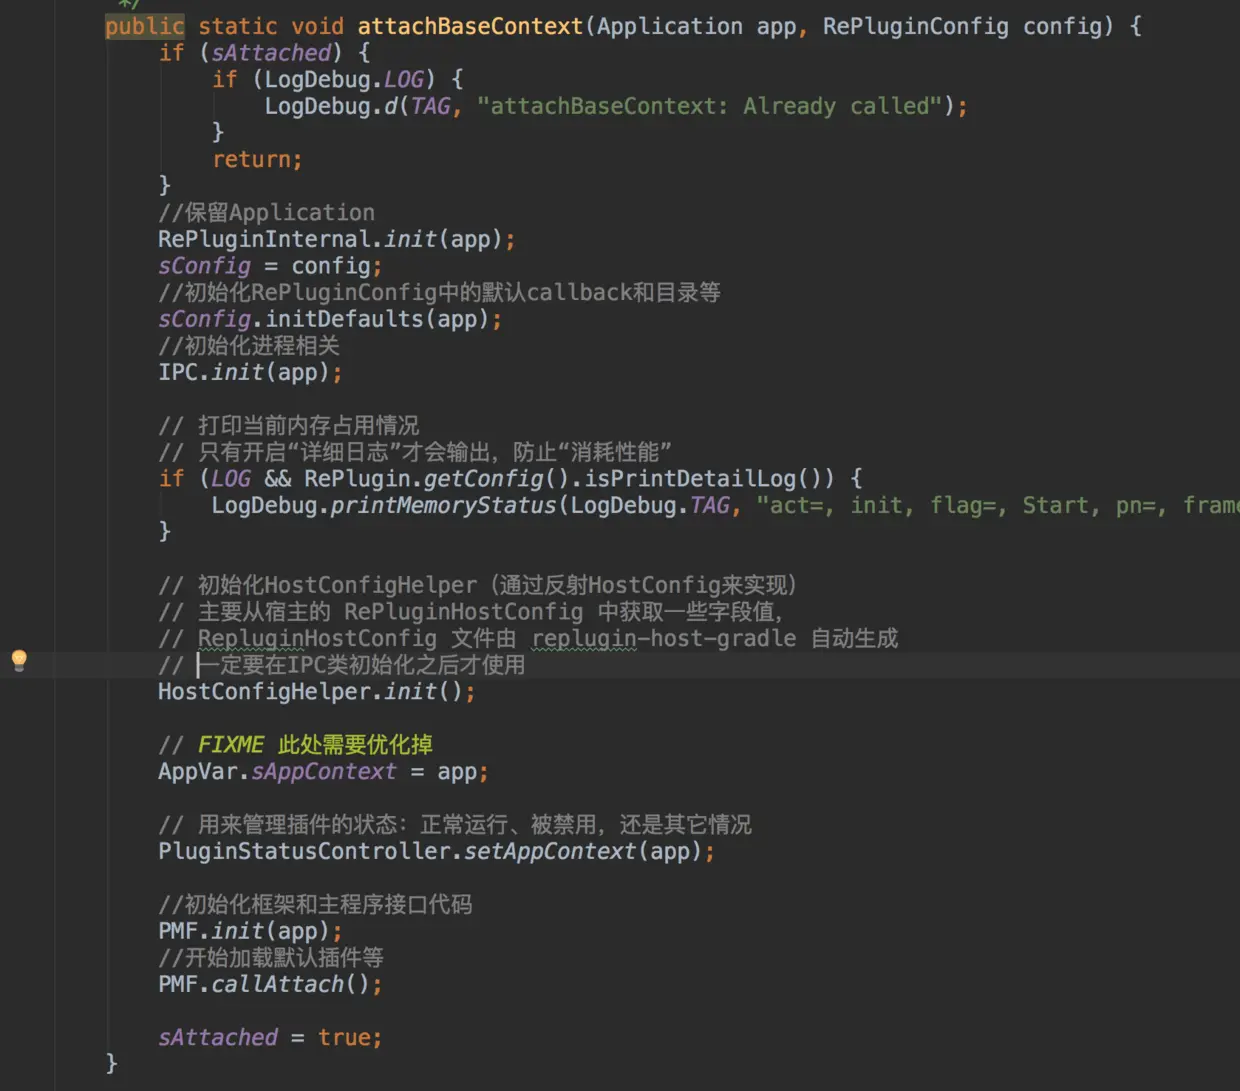This screenshot has width=1240, height=1091.
Task: Click the yellow lightbulb intention icon in gutter
Action: coord(19,660)
